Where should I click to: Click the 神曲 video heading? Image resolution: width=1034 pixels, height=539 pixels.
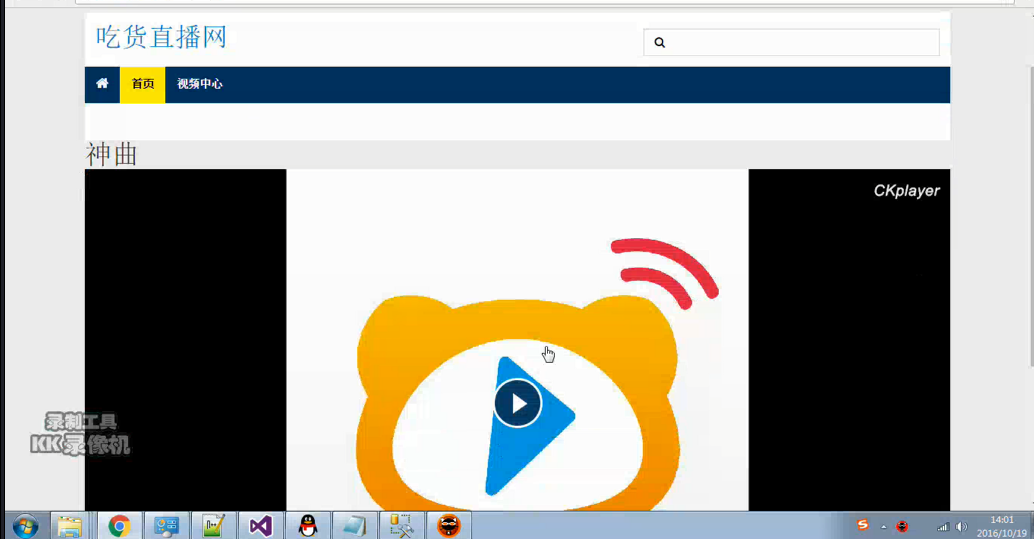111,155
